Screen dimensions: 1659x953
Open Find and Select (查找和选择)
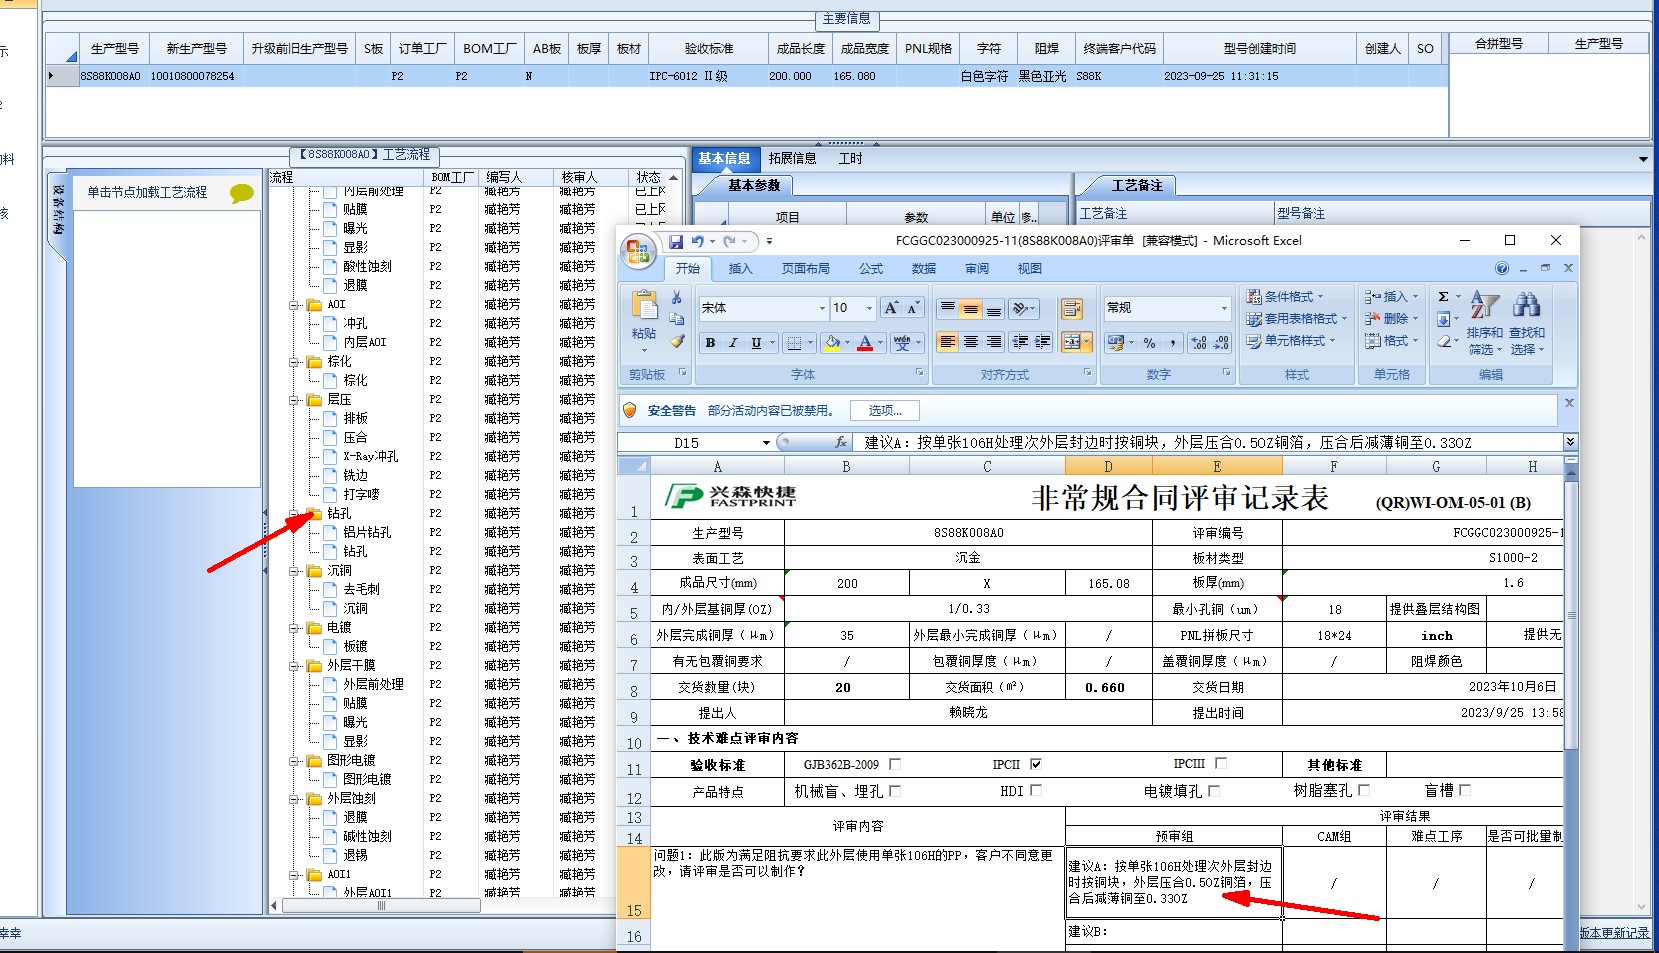click(x=1527, y=325)
